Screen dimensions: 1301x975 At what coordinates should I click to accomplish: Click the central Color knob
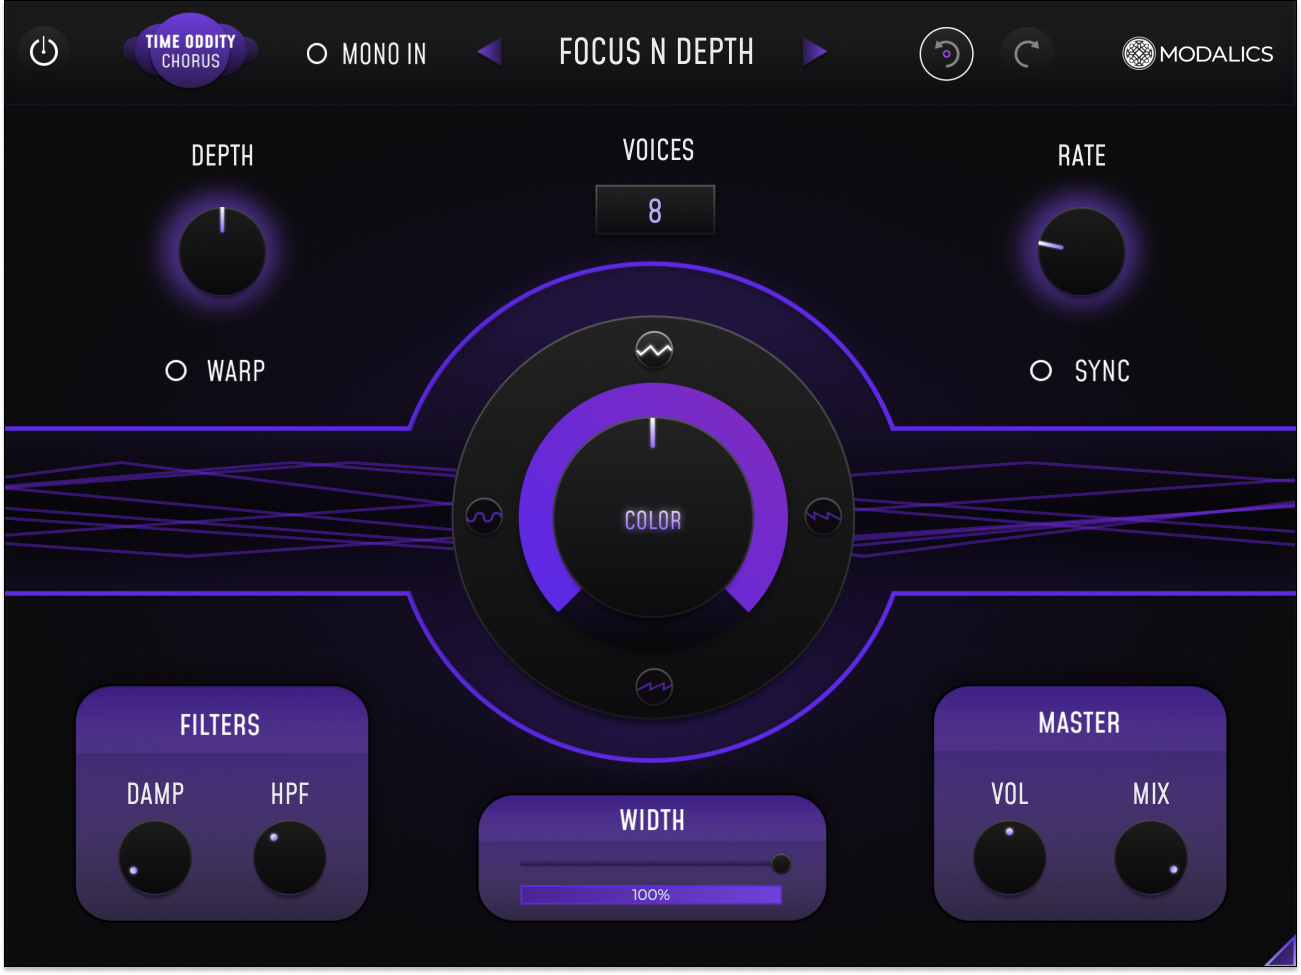coord(652,517)
